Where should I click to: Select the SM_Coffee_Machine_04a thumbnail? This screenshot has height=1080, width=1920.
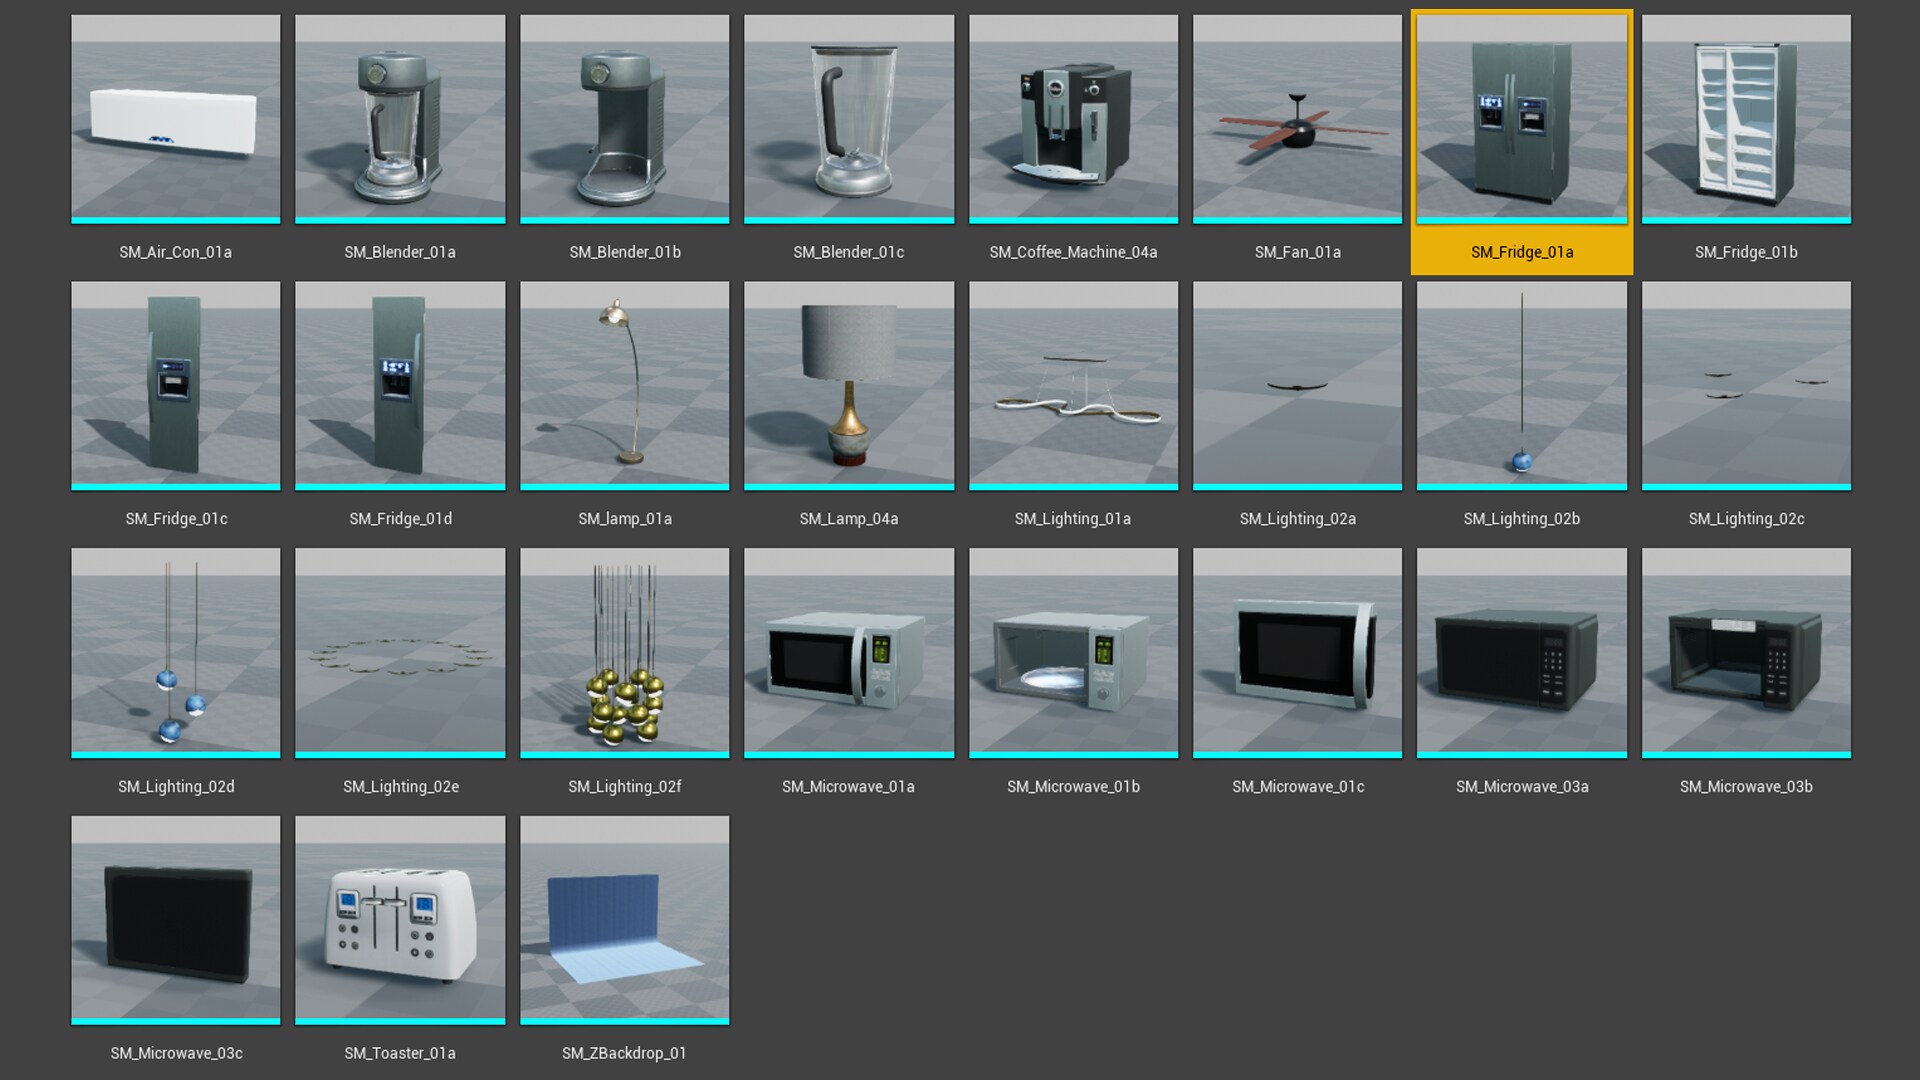pos(1074,119)
